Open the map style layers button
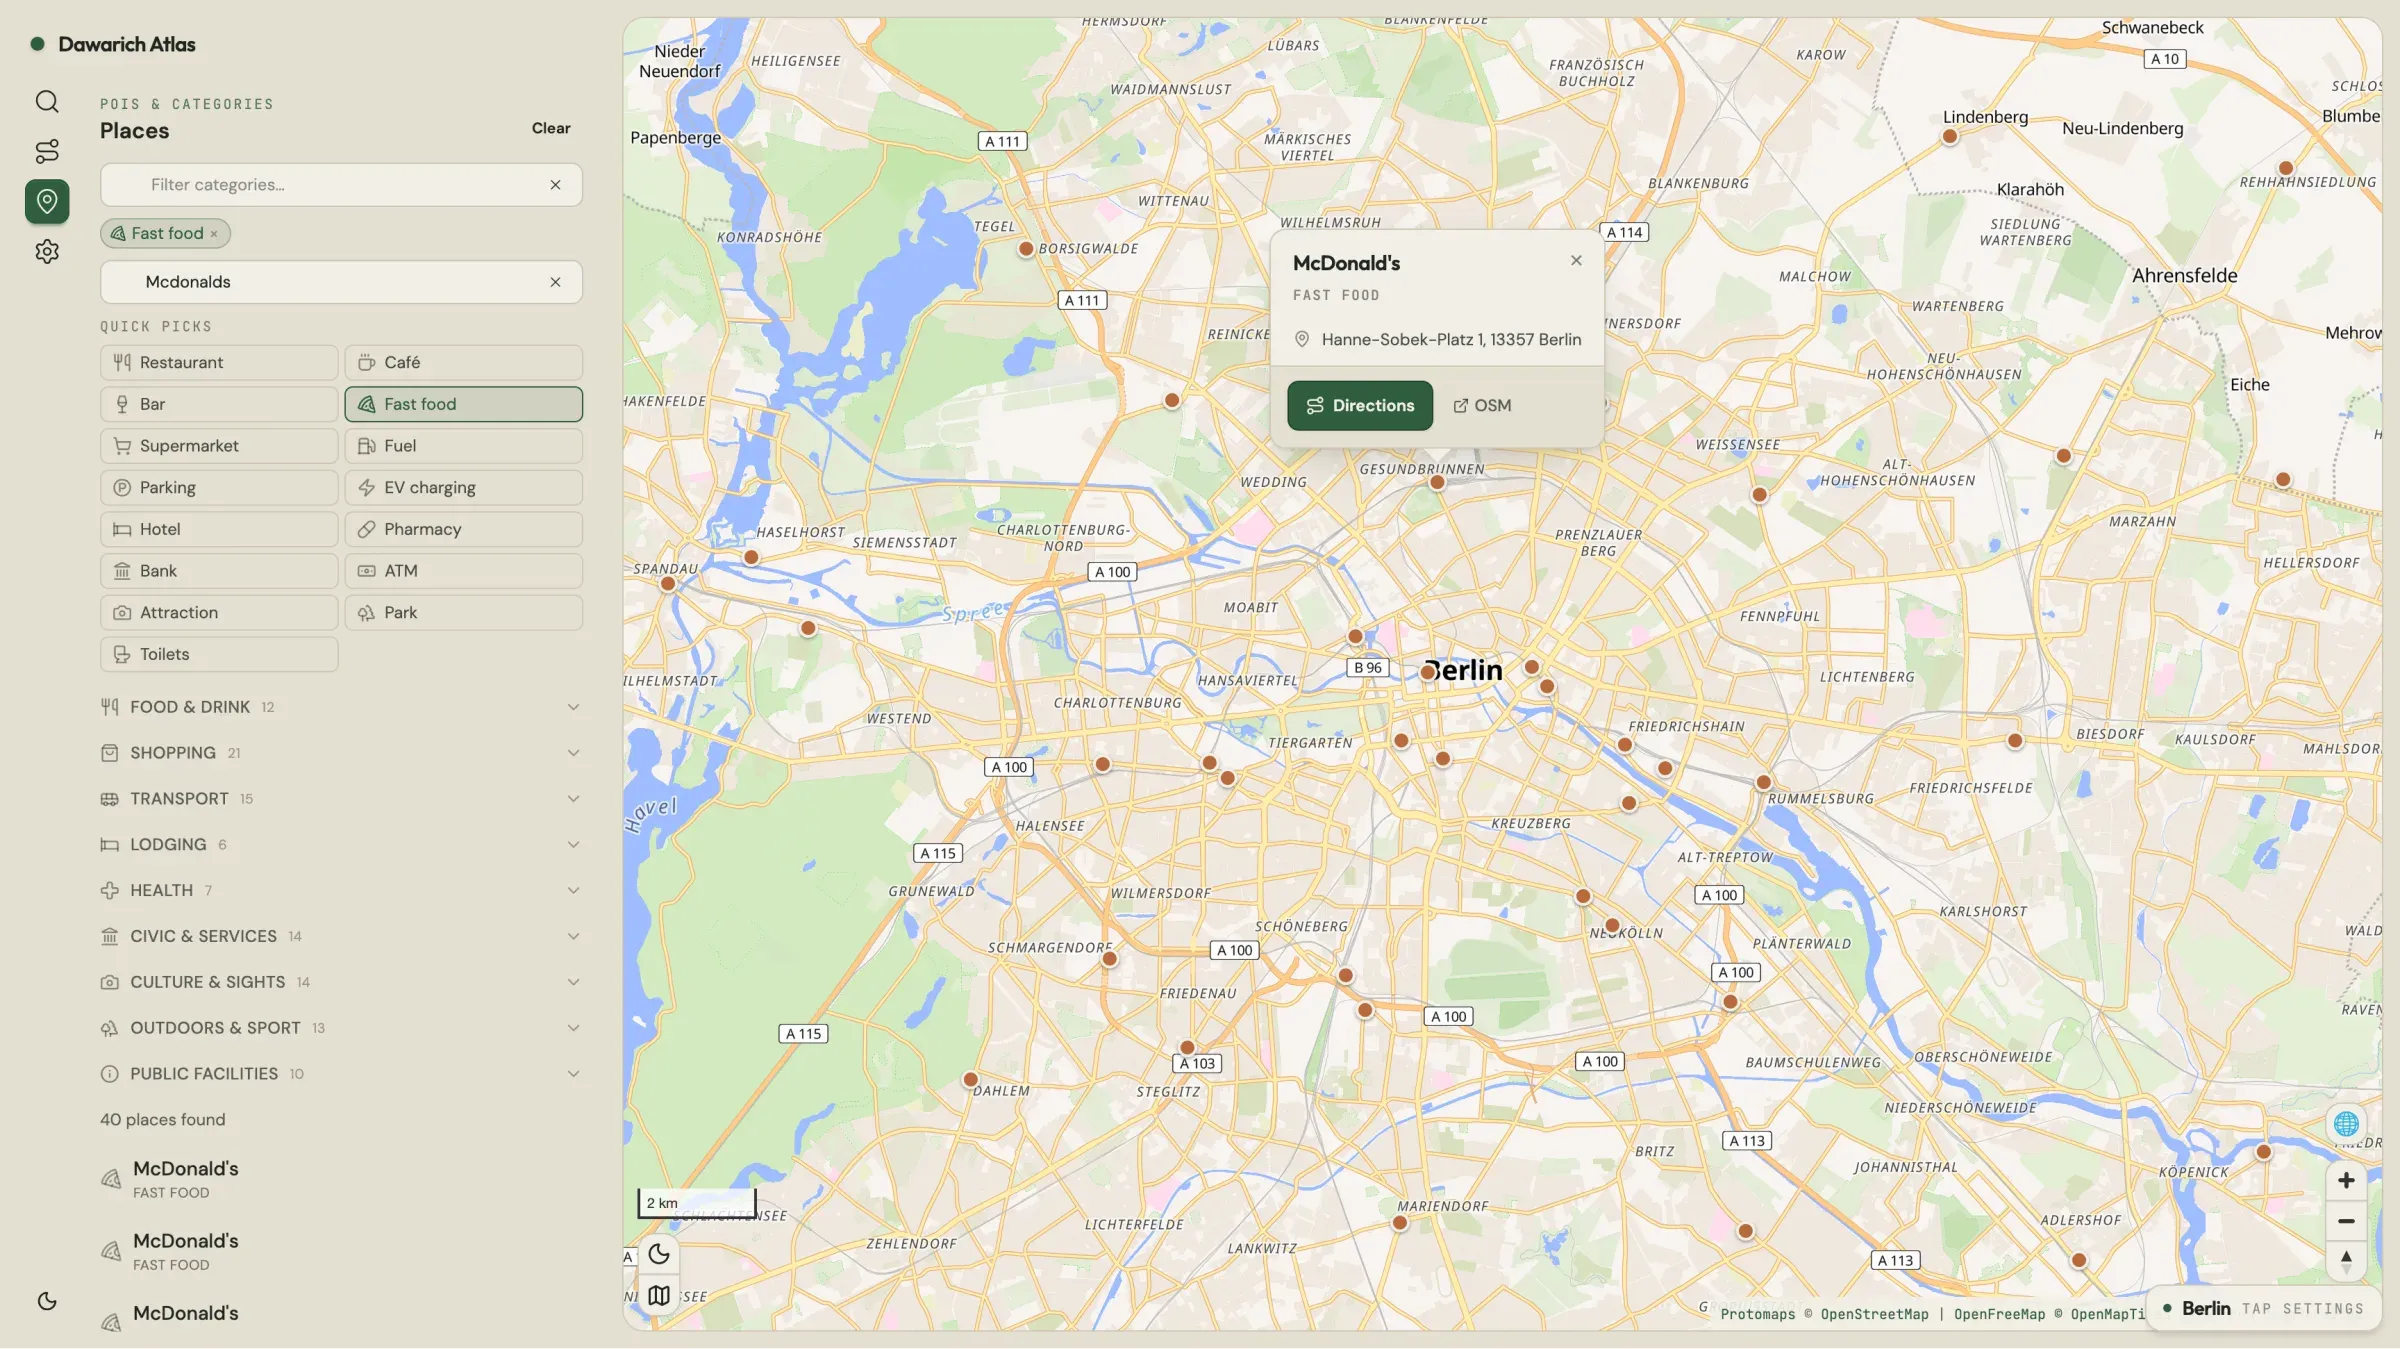Image resolution: width=2400 pixels, height=1349 pixels. coord(658,1296)
